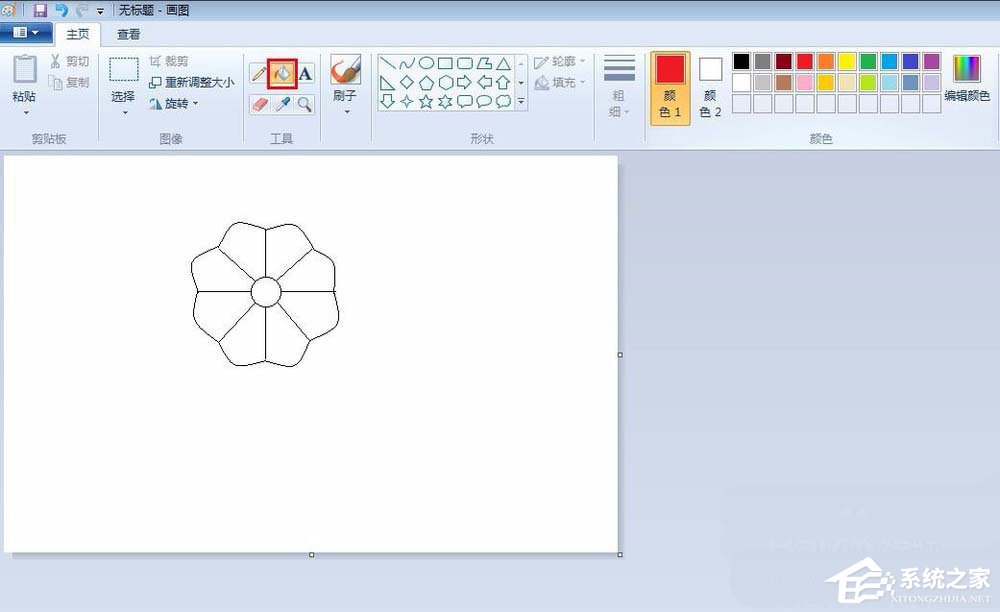Open the 旋转 rotate dropdown

(x=174, y=103)
